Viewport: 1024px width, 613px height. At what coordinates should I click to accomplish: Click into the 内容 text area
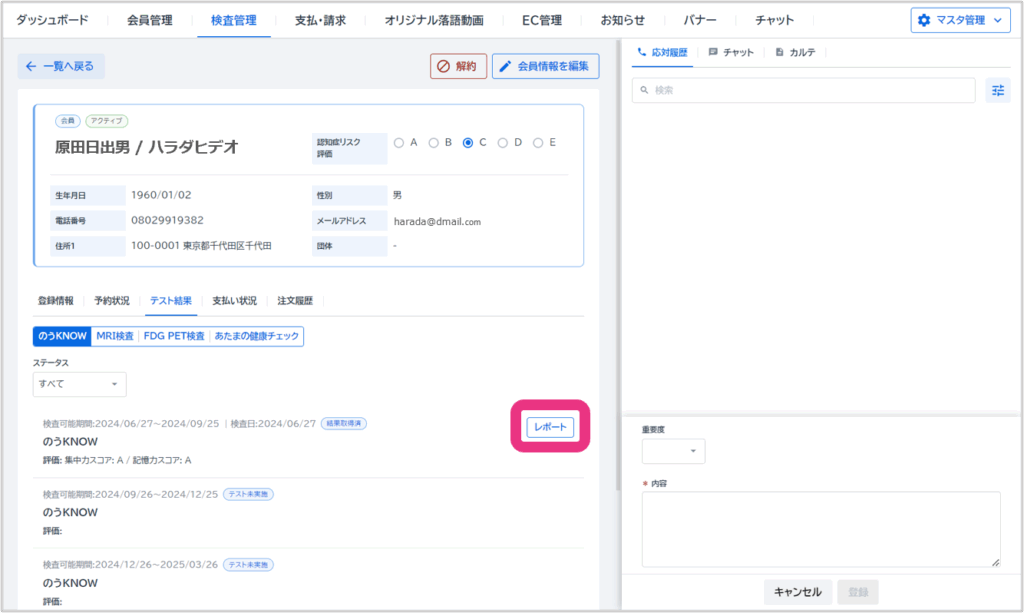point(820,529)
